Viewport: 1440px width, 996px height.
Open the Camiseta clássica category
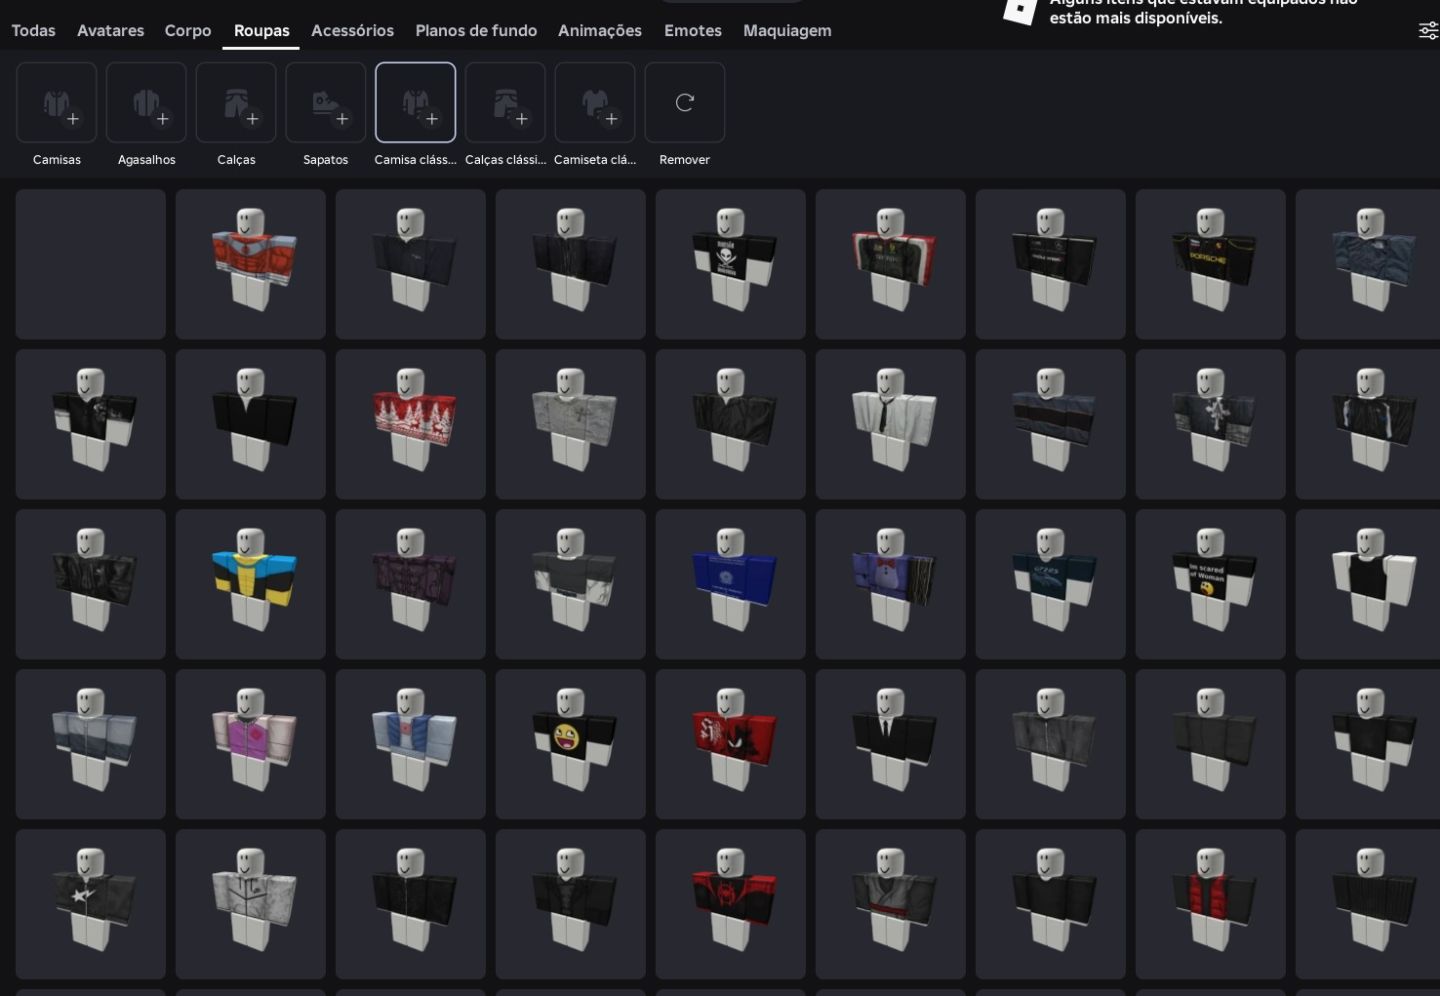coord(595,103)
